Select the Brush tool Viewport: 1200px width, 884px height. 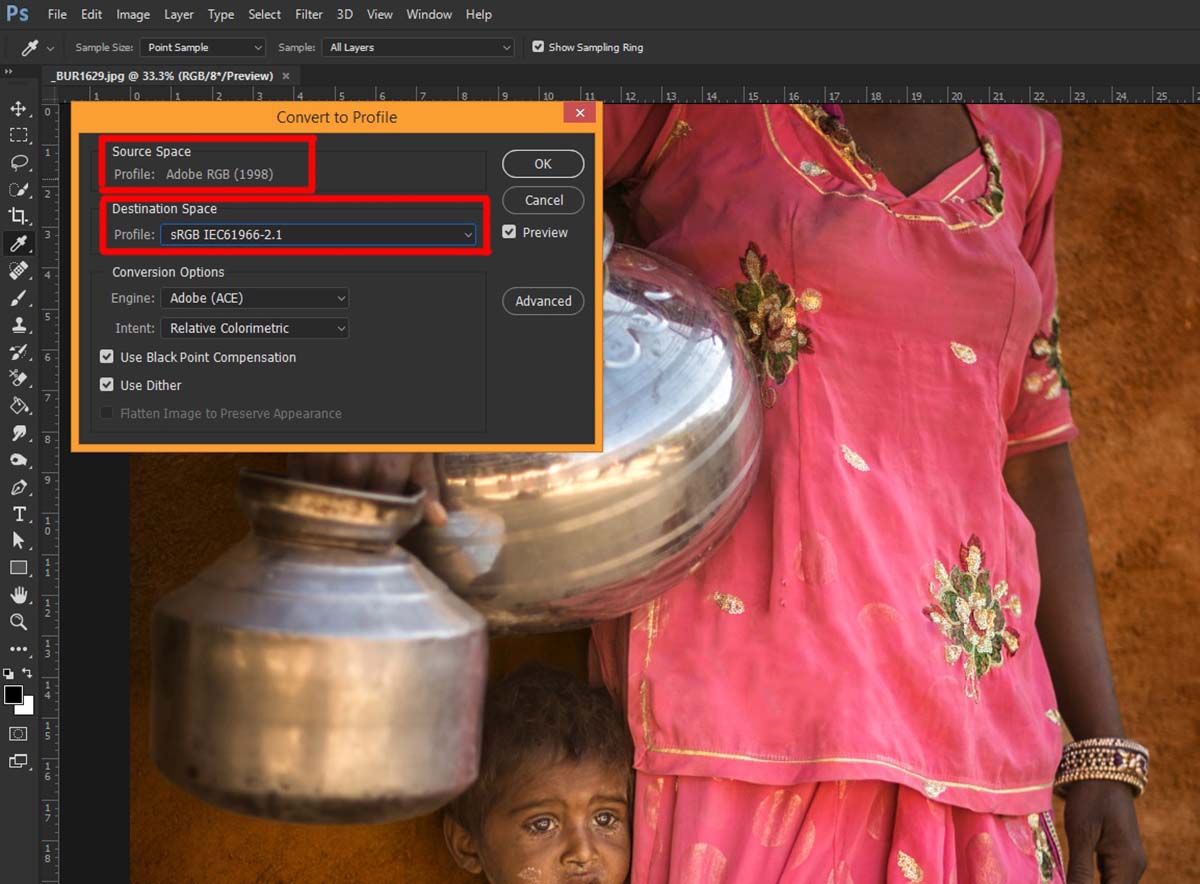(18, 298)
